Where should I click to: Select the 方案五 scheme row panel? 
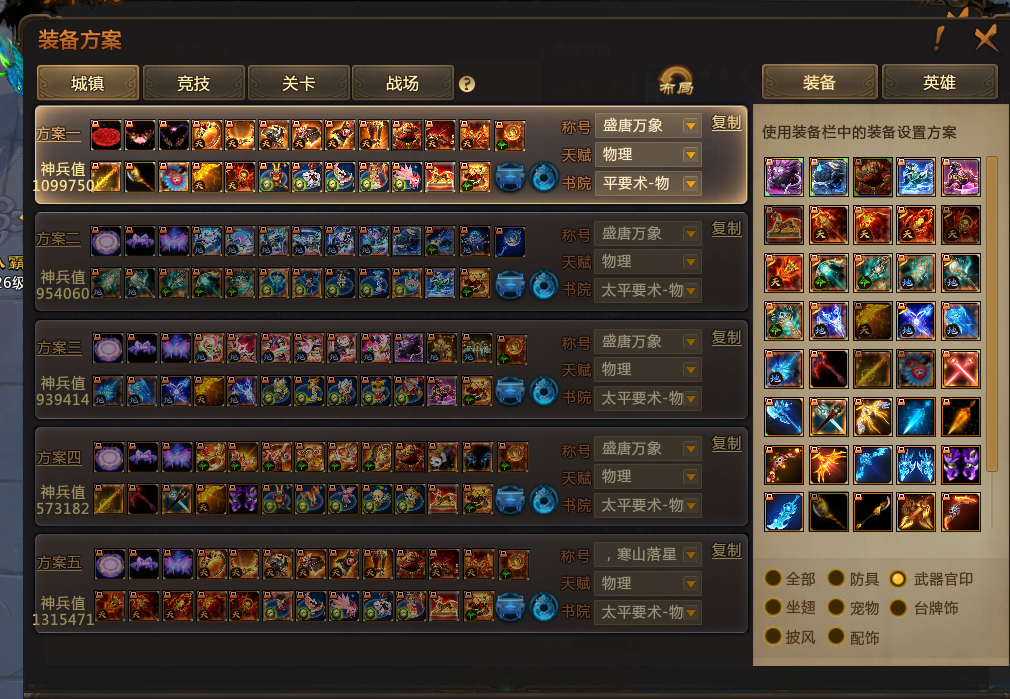[391, 583]
